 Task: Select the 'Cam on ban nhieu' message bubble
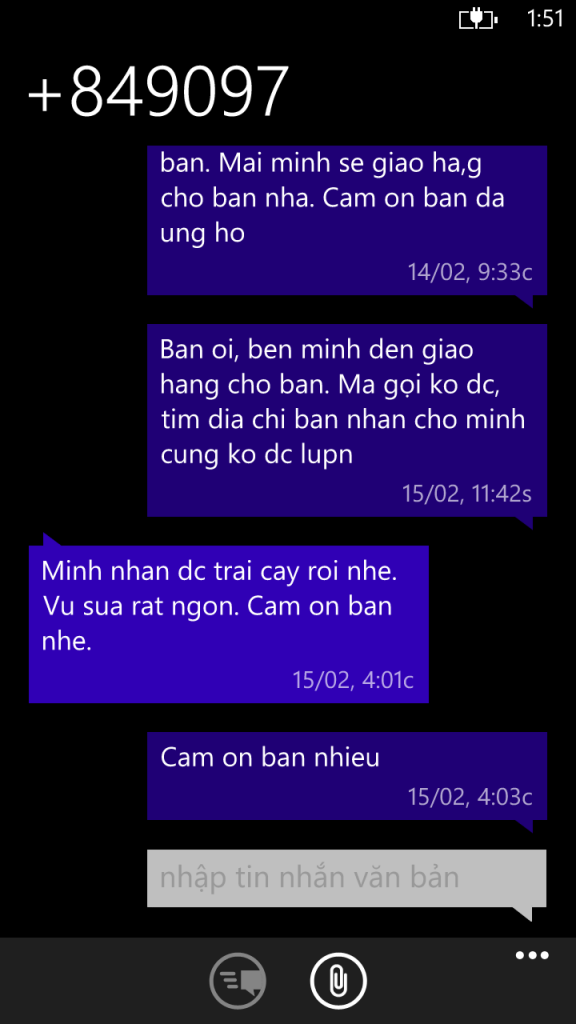(347, 775)
